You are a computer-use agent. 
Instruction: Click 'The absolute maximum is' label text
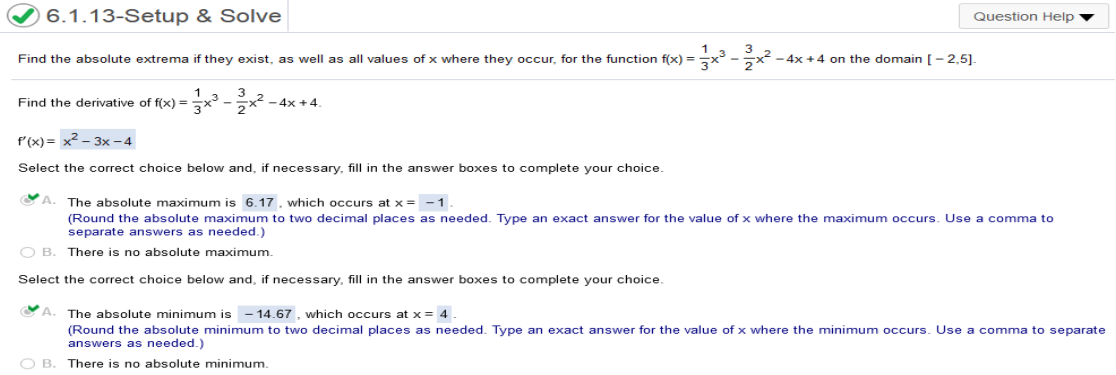152,203
